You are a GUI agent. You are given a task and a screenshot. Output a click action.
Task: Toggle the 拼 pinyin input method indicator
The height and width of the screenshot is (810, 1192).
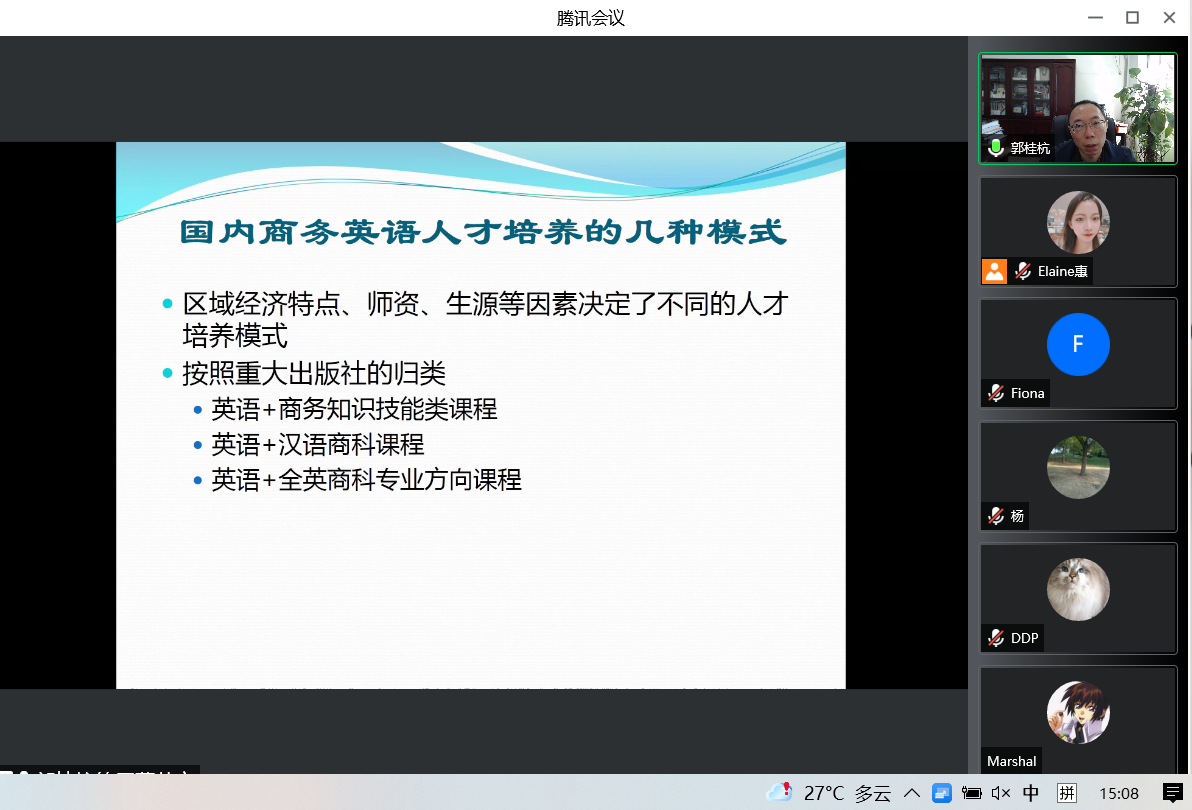tap(1067, 793)
